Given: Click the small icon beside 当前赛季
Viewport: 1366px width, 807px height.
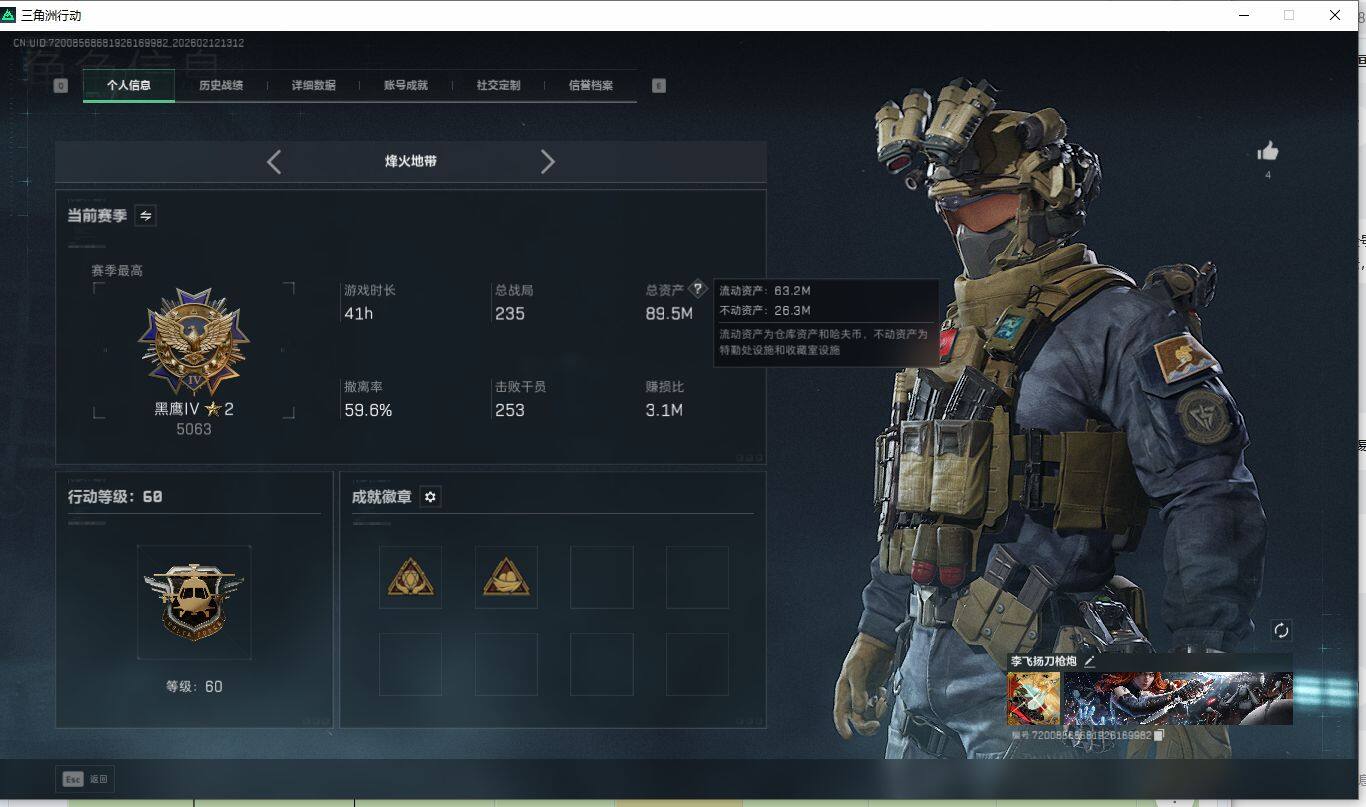Looking at the screenshot, I should pyautogui.click(x=145, y=215).
